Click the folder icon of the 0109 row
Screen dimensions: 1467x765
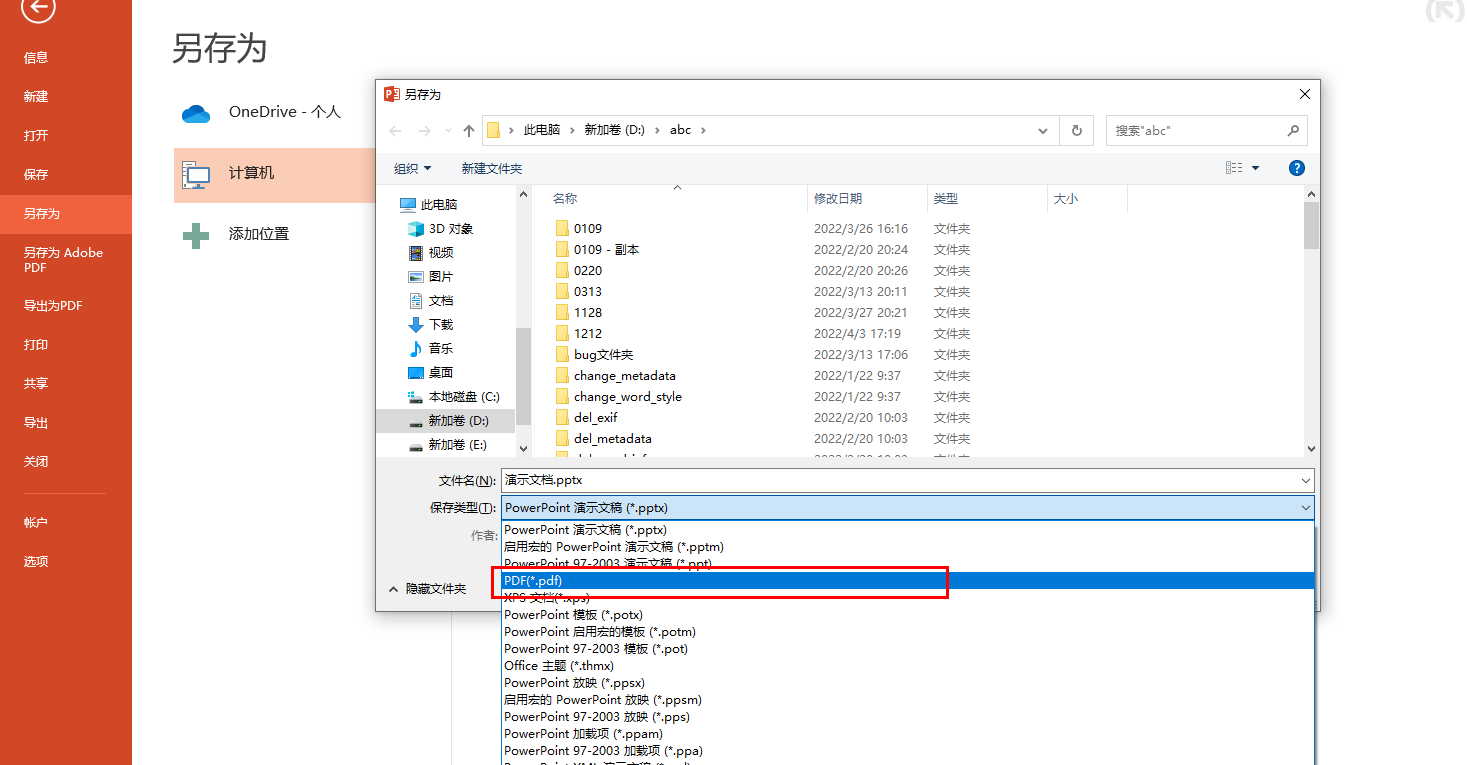point(562,229)
